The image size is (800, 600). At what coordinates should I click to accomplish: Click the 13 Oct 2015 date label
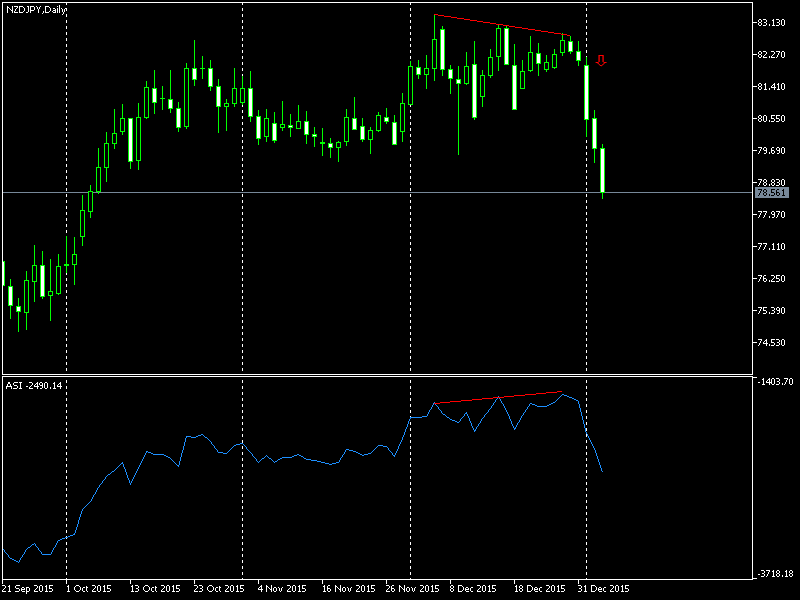155,589
